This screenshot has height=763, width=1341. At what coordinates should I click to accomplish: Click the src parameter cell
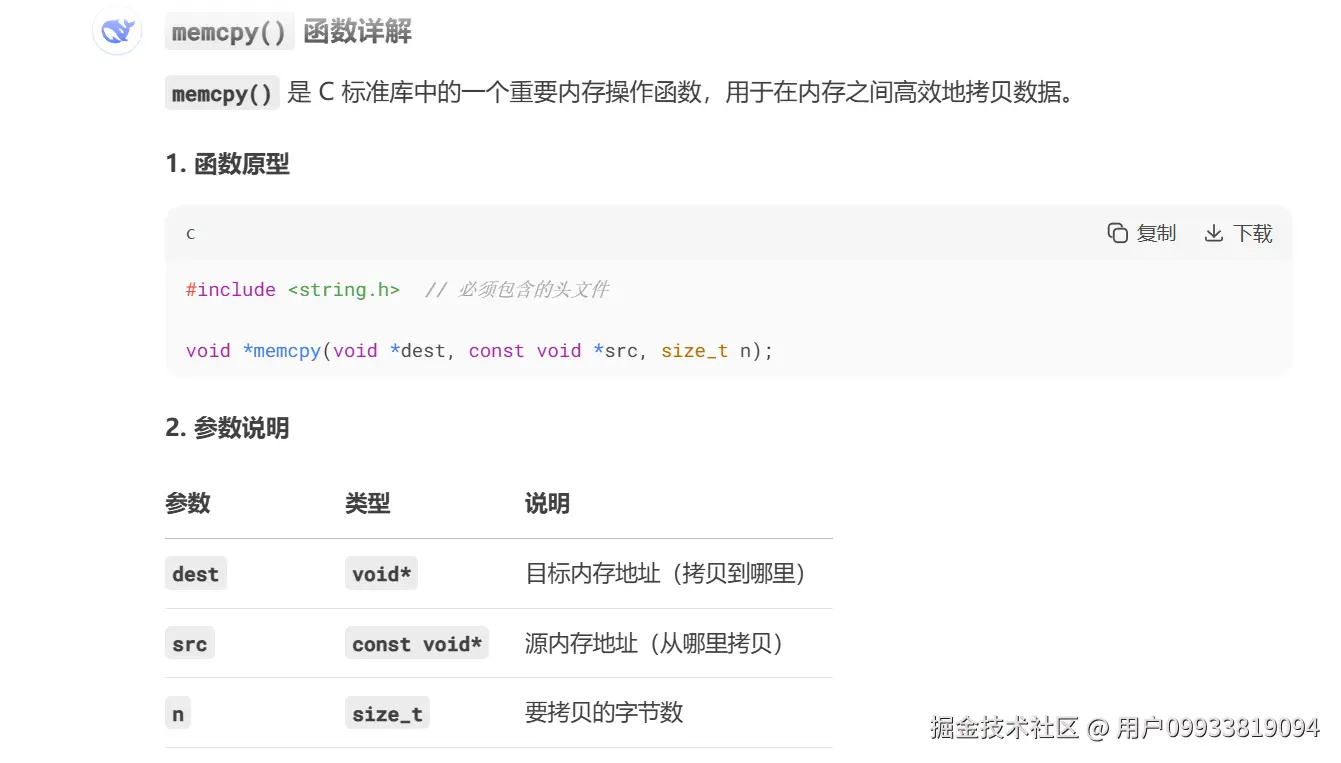[x=190, y=644]
